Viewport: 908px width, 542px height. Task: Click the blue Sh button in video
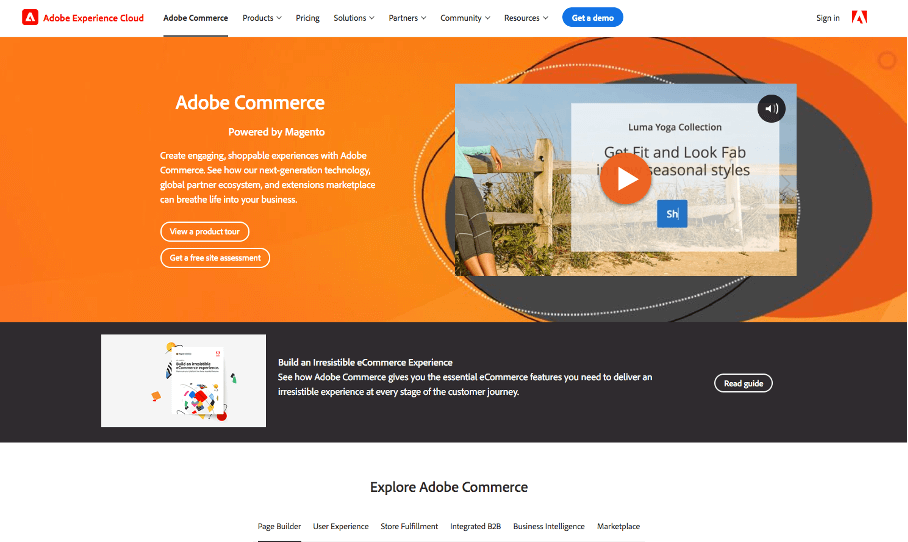pyautogui.click(x=672, y=214)
